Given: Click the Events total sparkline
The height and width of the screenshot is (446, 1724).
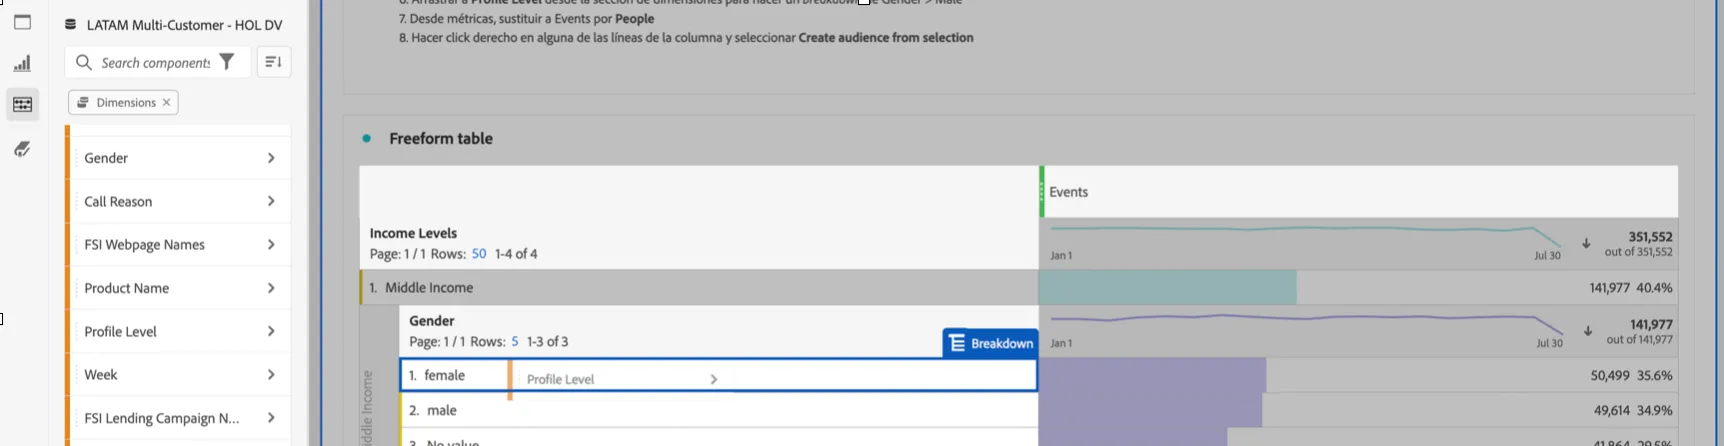Looking at the screenshot, I should [1305, 236].
